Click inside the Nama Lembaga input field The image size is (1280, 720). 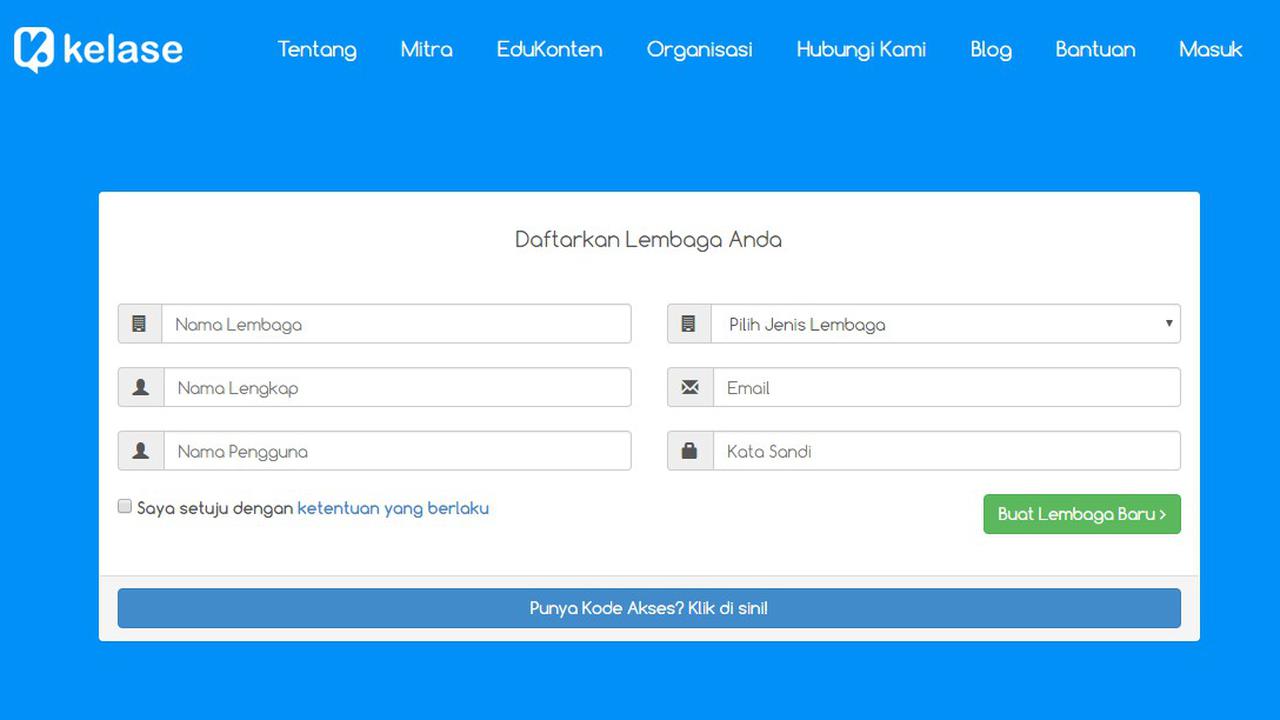396,323
